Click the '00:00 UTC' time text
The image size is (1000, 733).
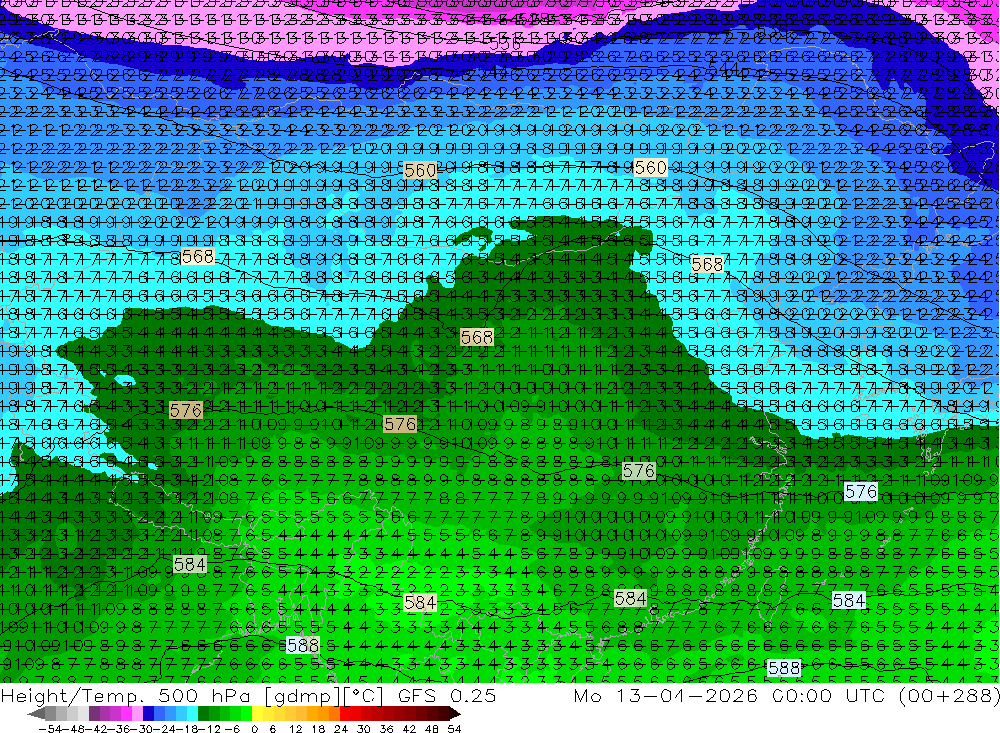click(x=828, y=695)
